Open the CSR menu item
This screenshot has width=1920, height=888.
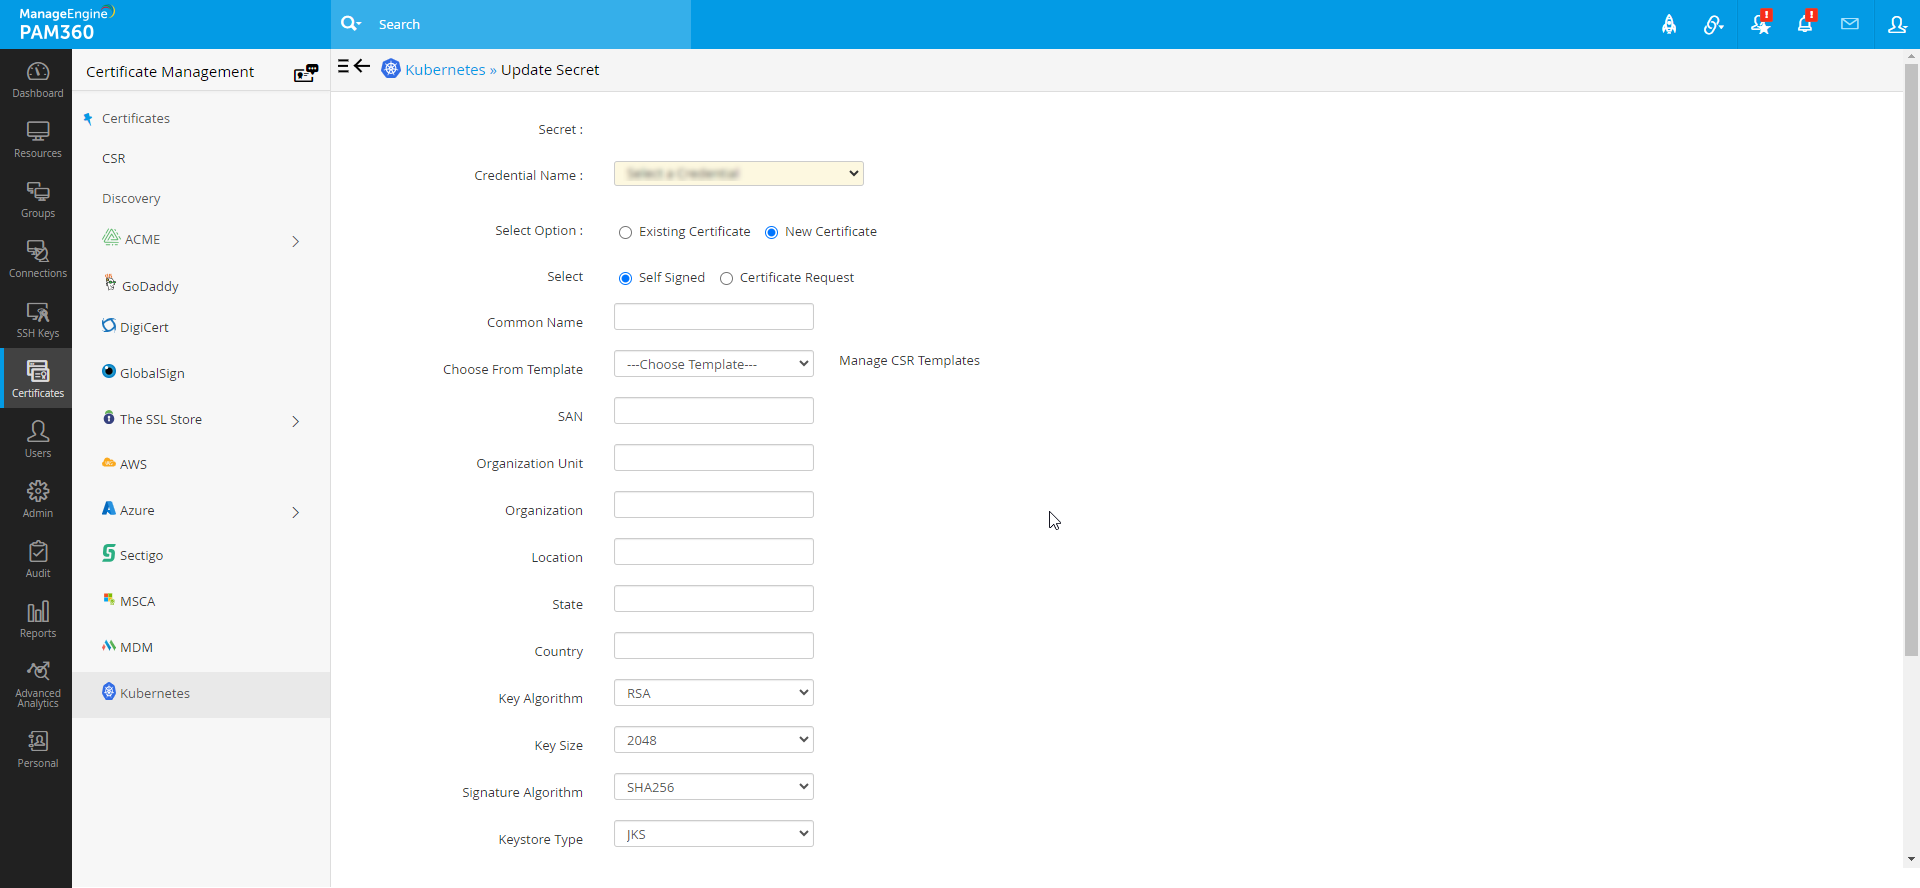[x=114, y=158]
